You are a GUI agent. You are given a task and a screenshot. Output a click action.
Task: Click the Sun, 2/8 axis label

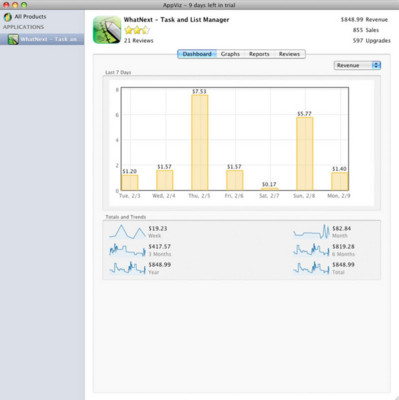tap(304, 196)
